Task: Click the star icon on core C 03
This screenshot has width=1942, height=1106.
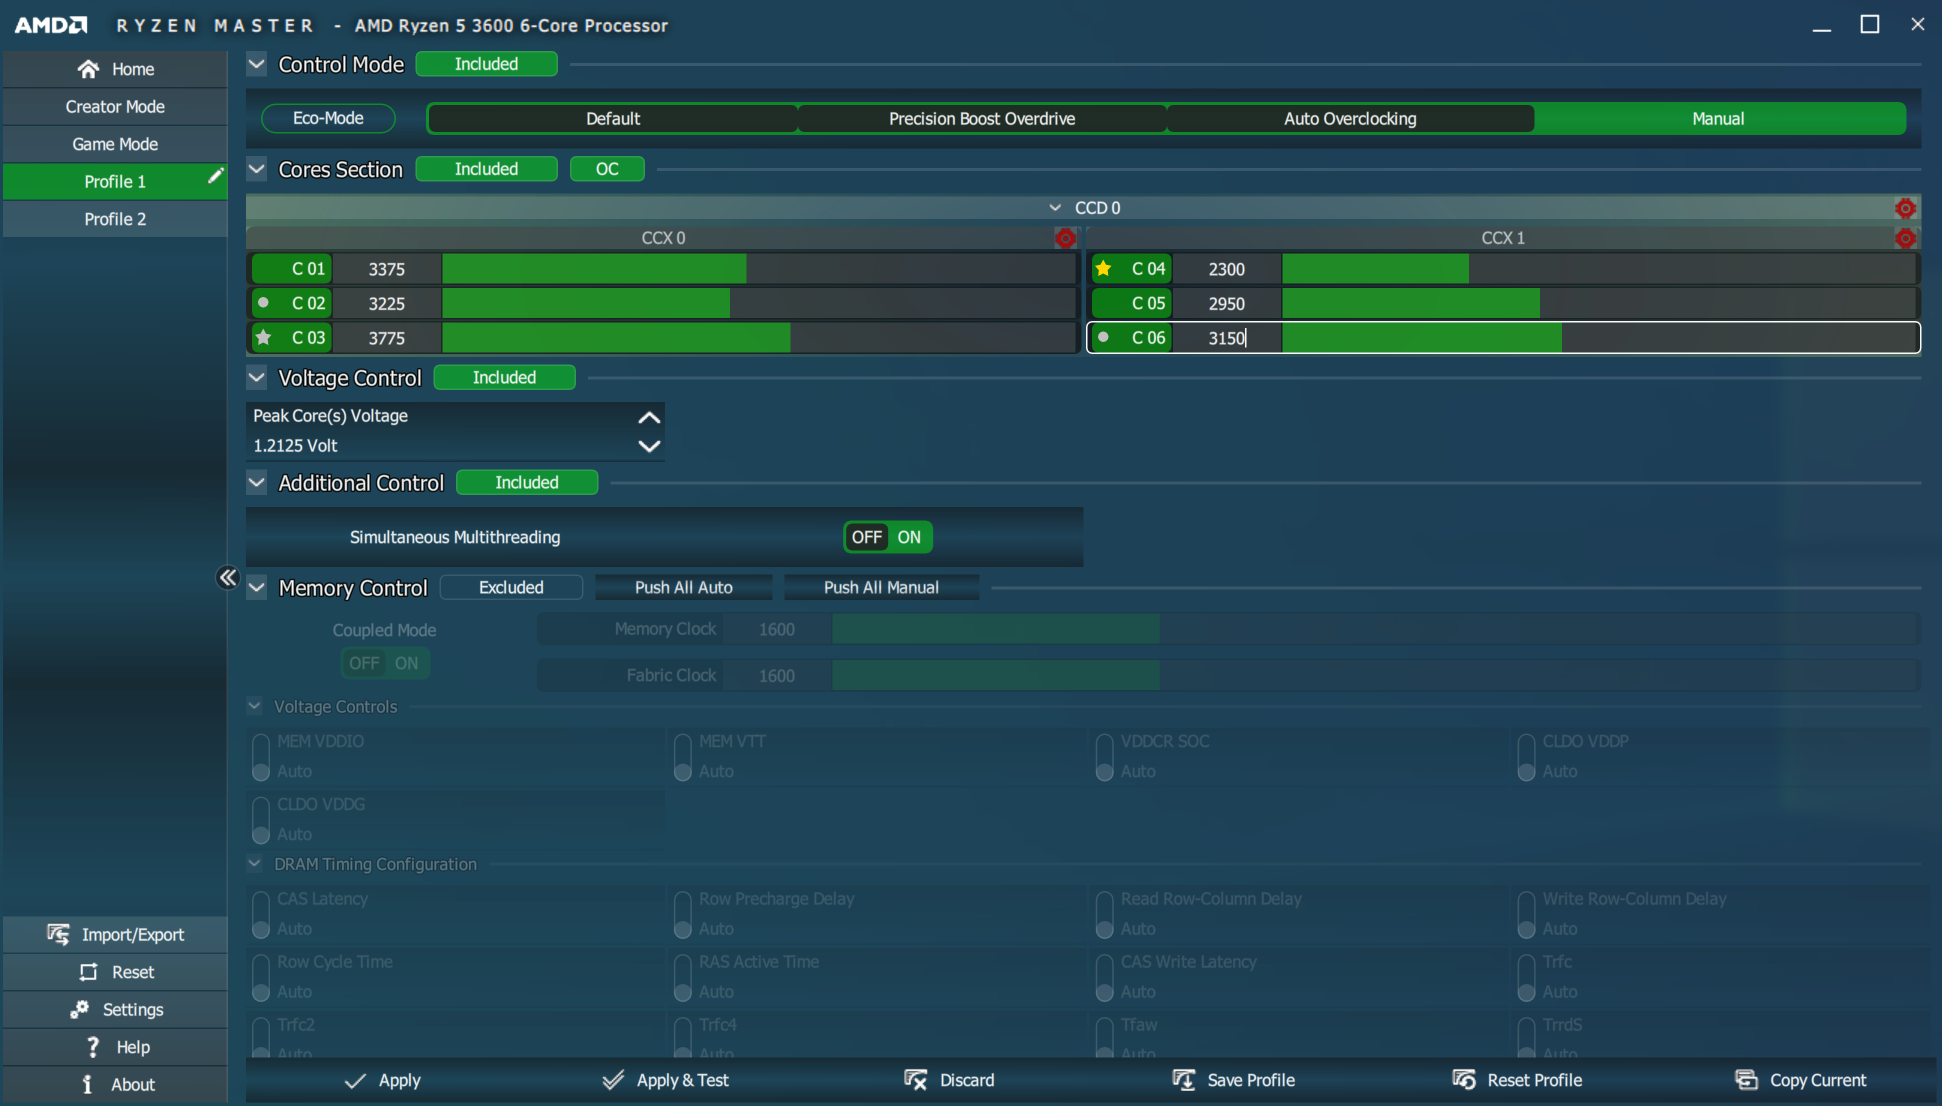Action: (x=264, y=337)
